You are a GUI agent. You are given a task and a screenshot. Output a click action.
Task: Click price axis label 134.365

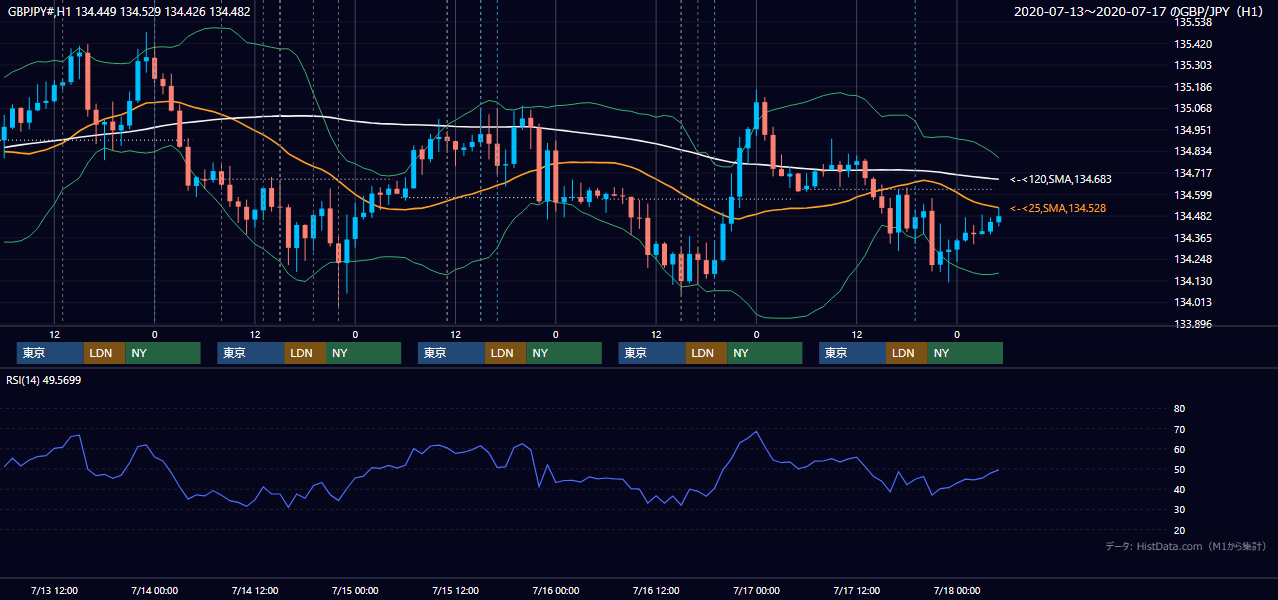1193,238
